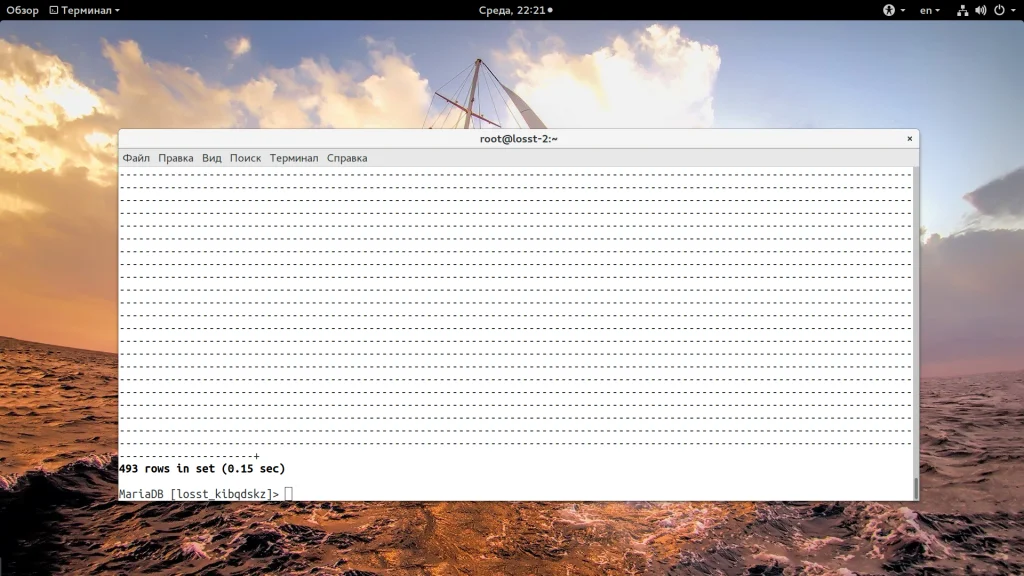
Task: Open the clock Среда, 22:21 calendar
Action: [515, 10]
